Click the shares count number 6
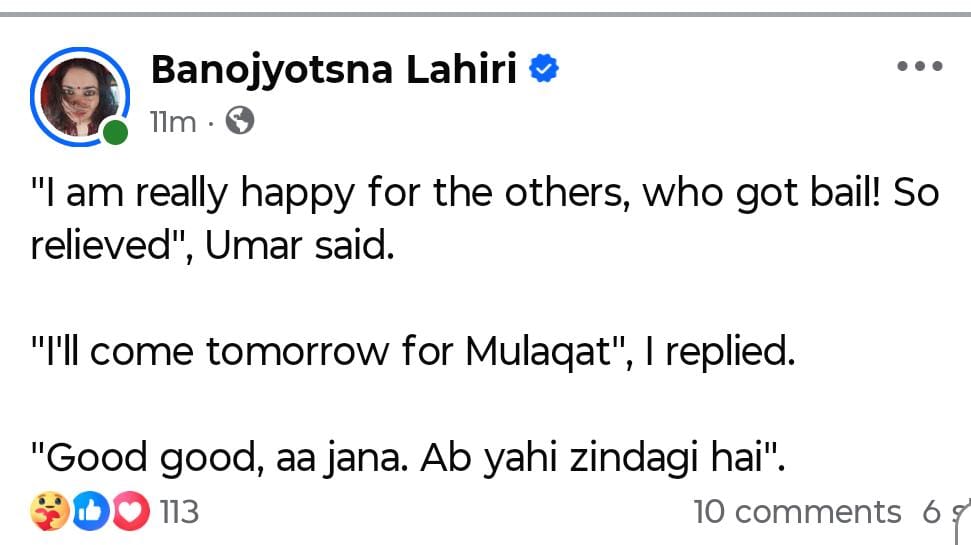Image resolution: width=971 pixels, height=545 pixels. pos(931,512)
